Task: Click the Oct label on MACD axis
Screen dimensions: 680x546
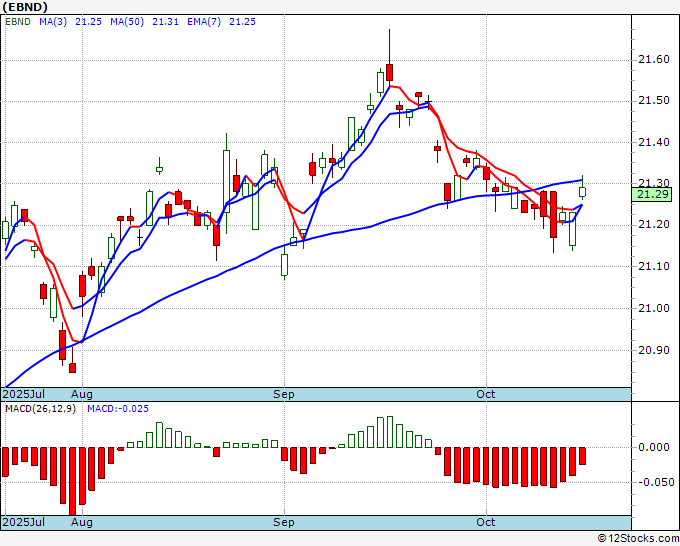Action: [x=486, y=522]
